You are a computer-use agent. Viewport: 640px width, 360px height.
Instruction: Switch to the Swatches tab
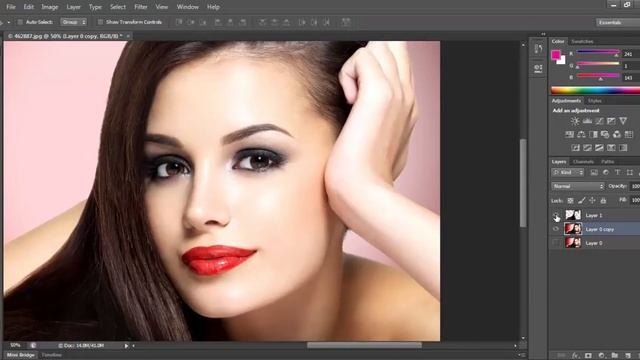tap(582, 42)
